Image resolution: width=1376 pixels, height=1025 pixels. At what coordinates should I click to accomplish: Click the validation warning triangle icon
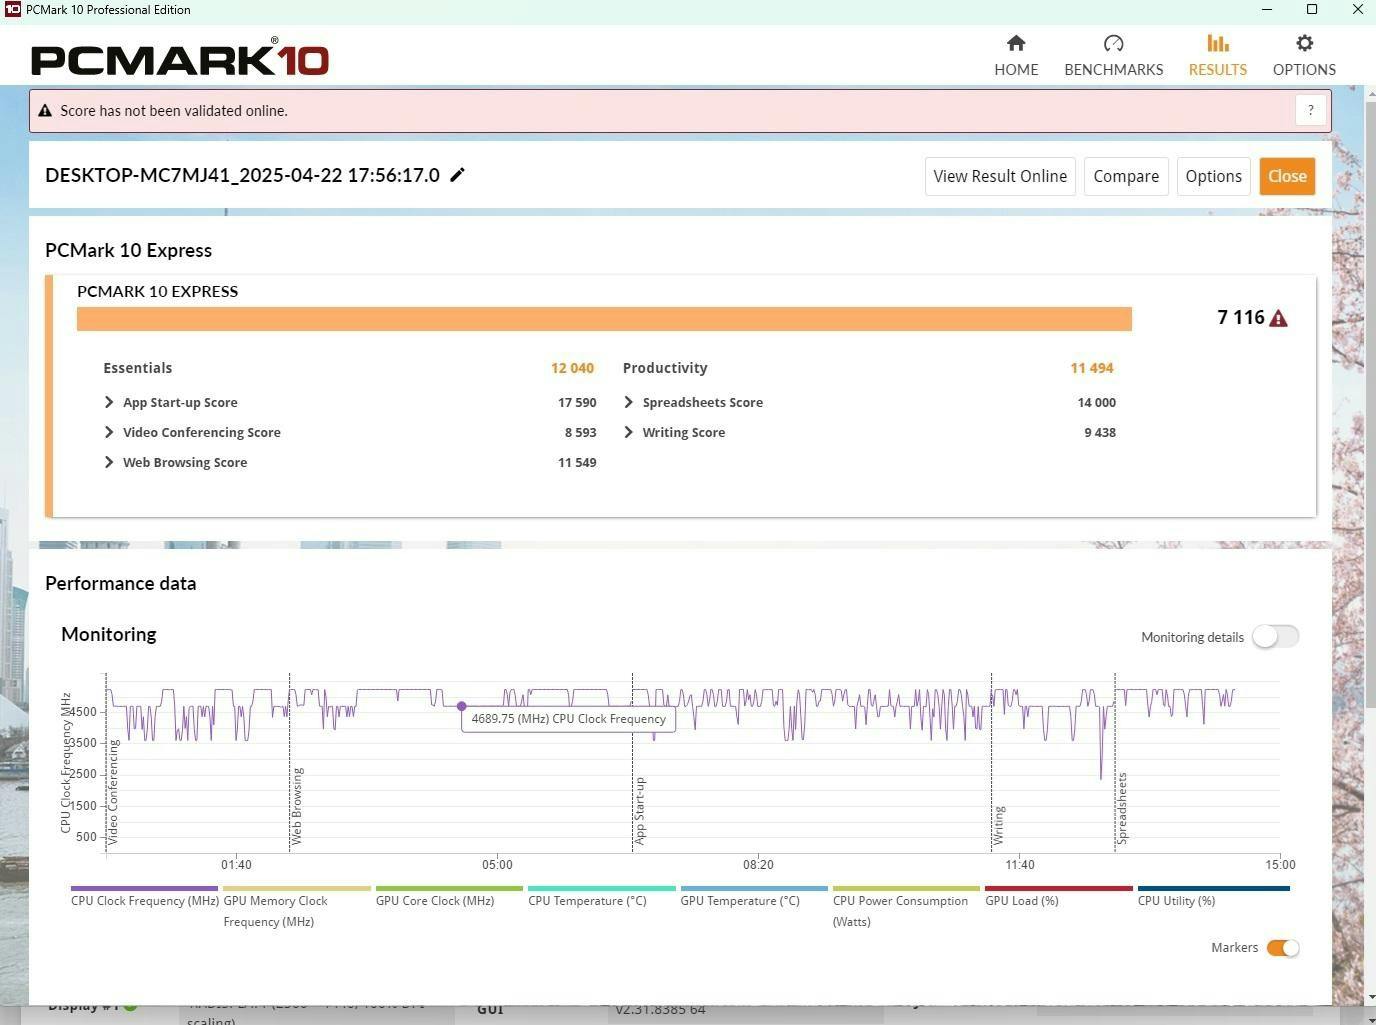45,111
